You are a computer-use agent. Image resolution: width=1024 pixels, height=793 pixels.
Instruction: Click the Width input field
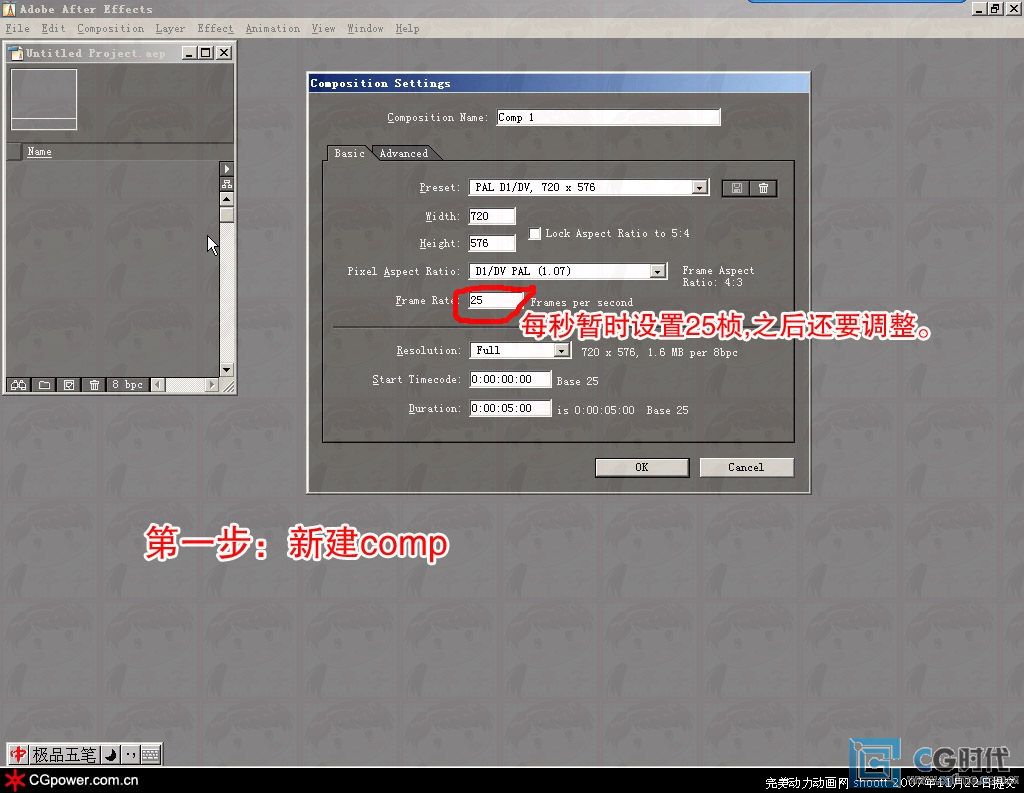(492, 216)
